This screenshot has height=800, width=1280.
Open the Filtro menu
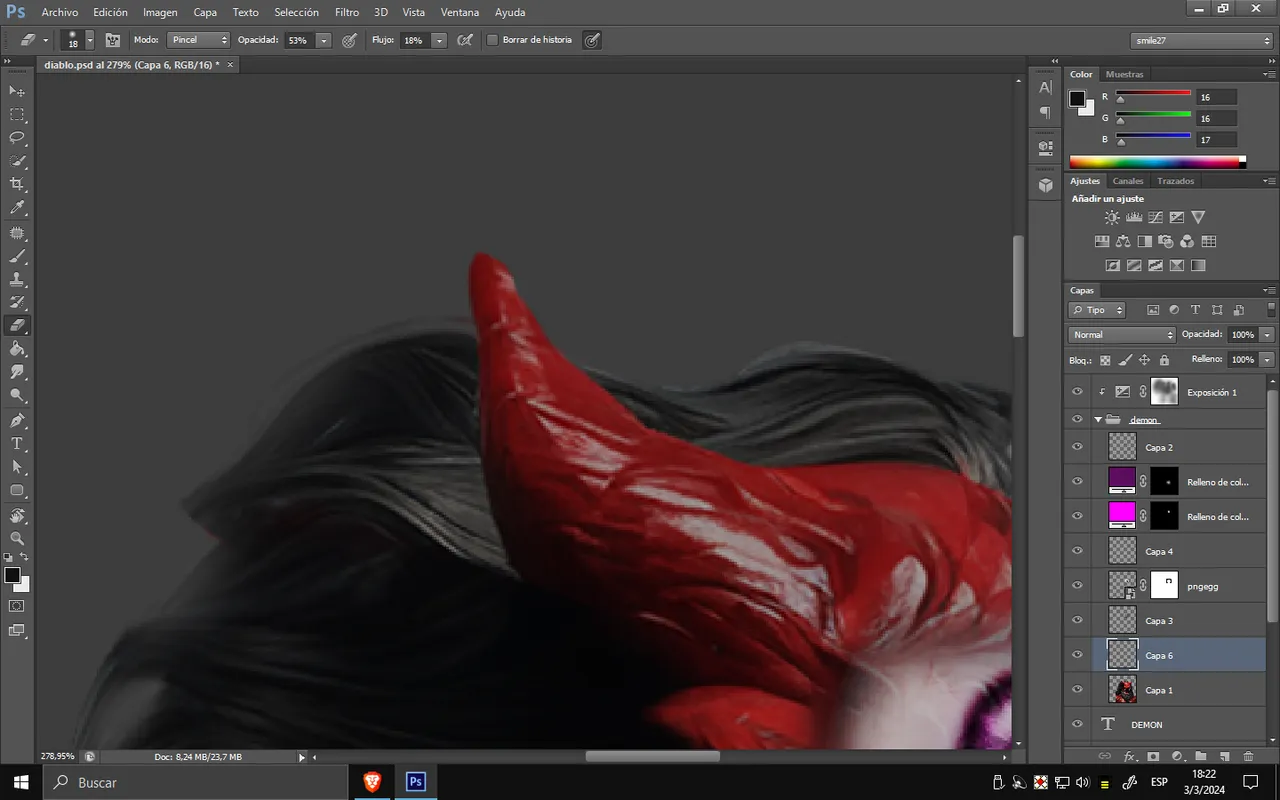pyautogui.click(x=347, y=12)
